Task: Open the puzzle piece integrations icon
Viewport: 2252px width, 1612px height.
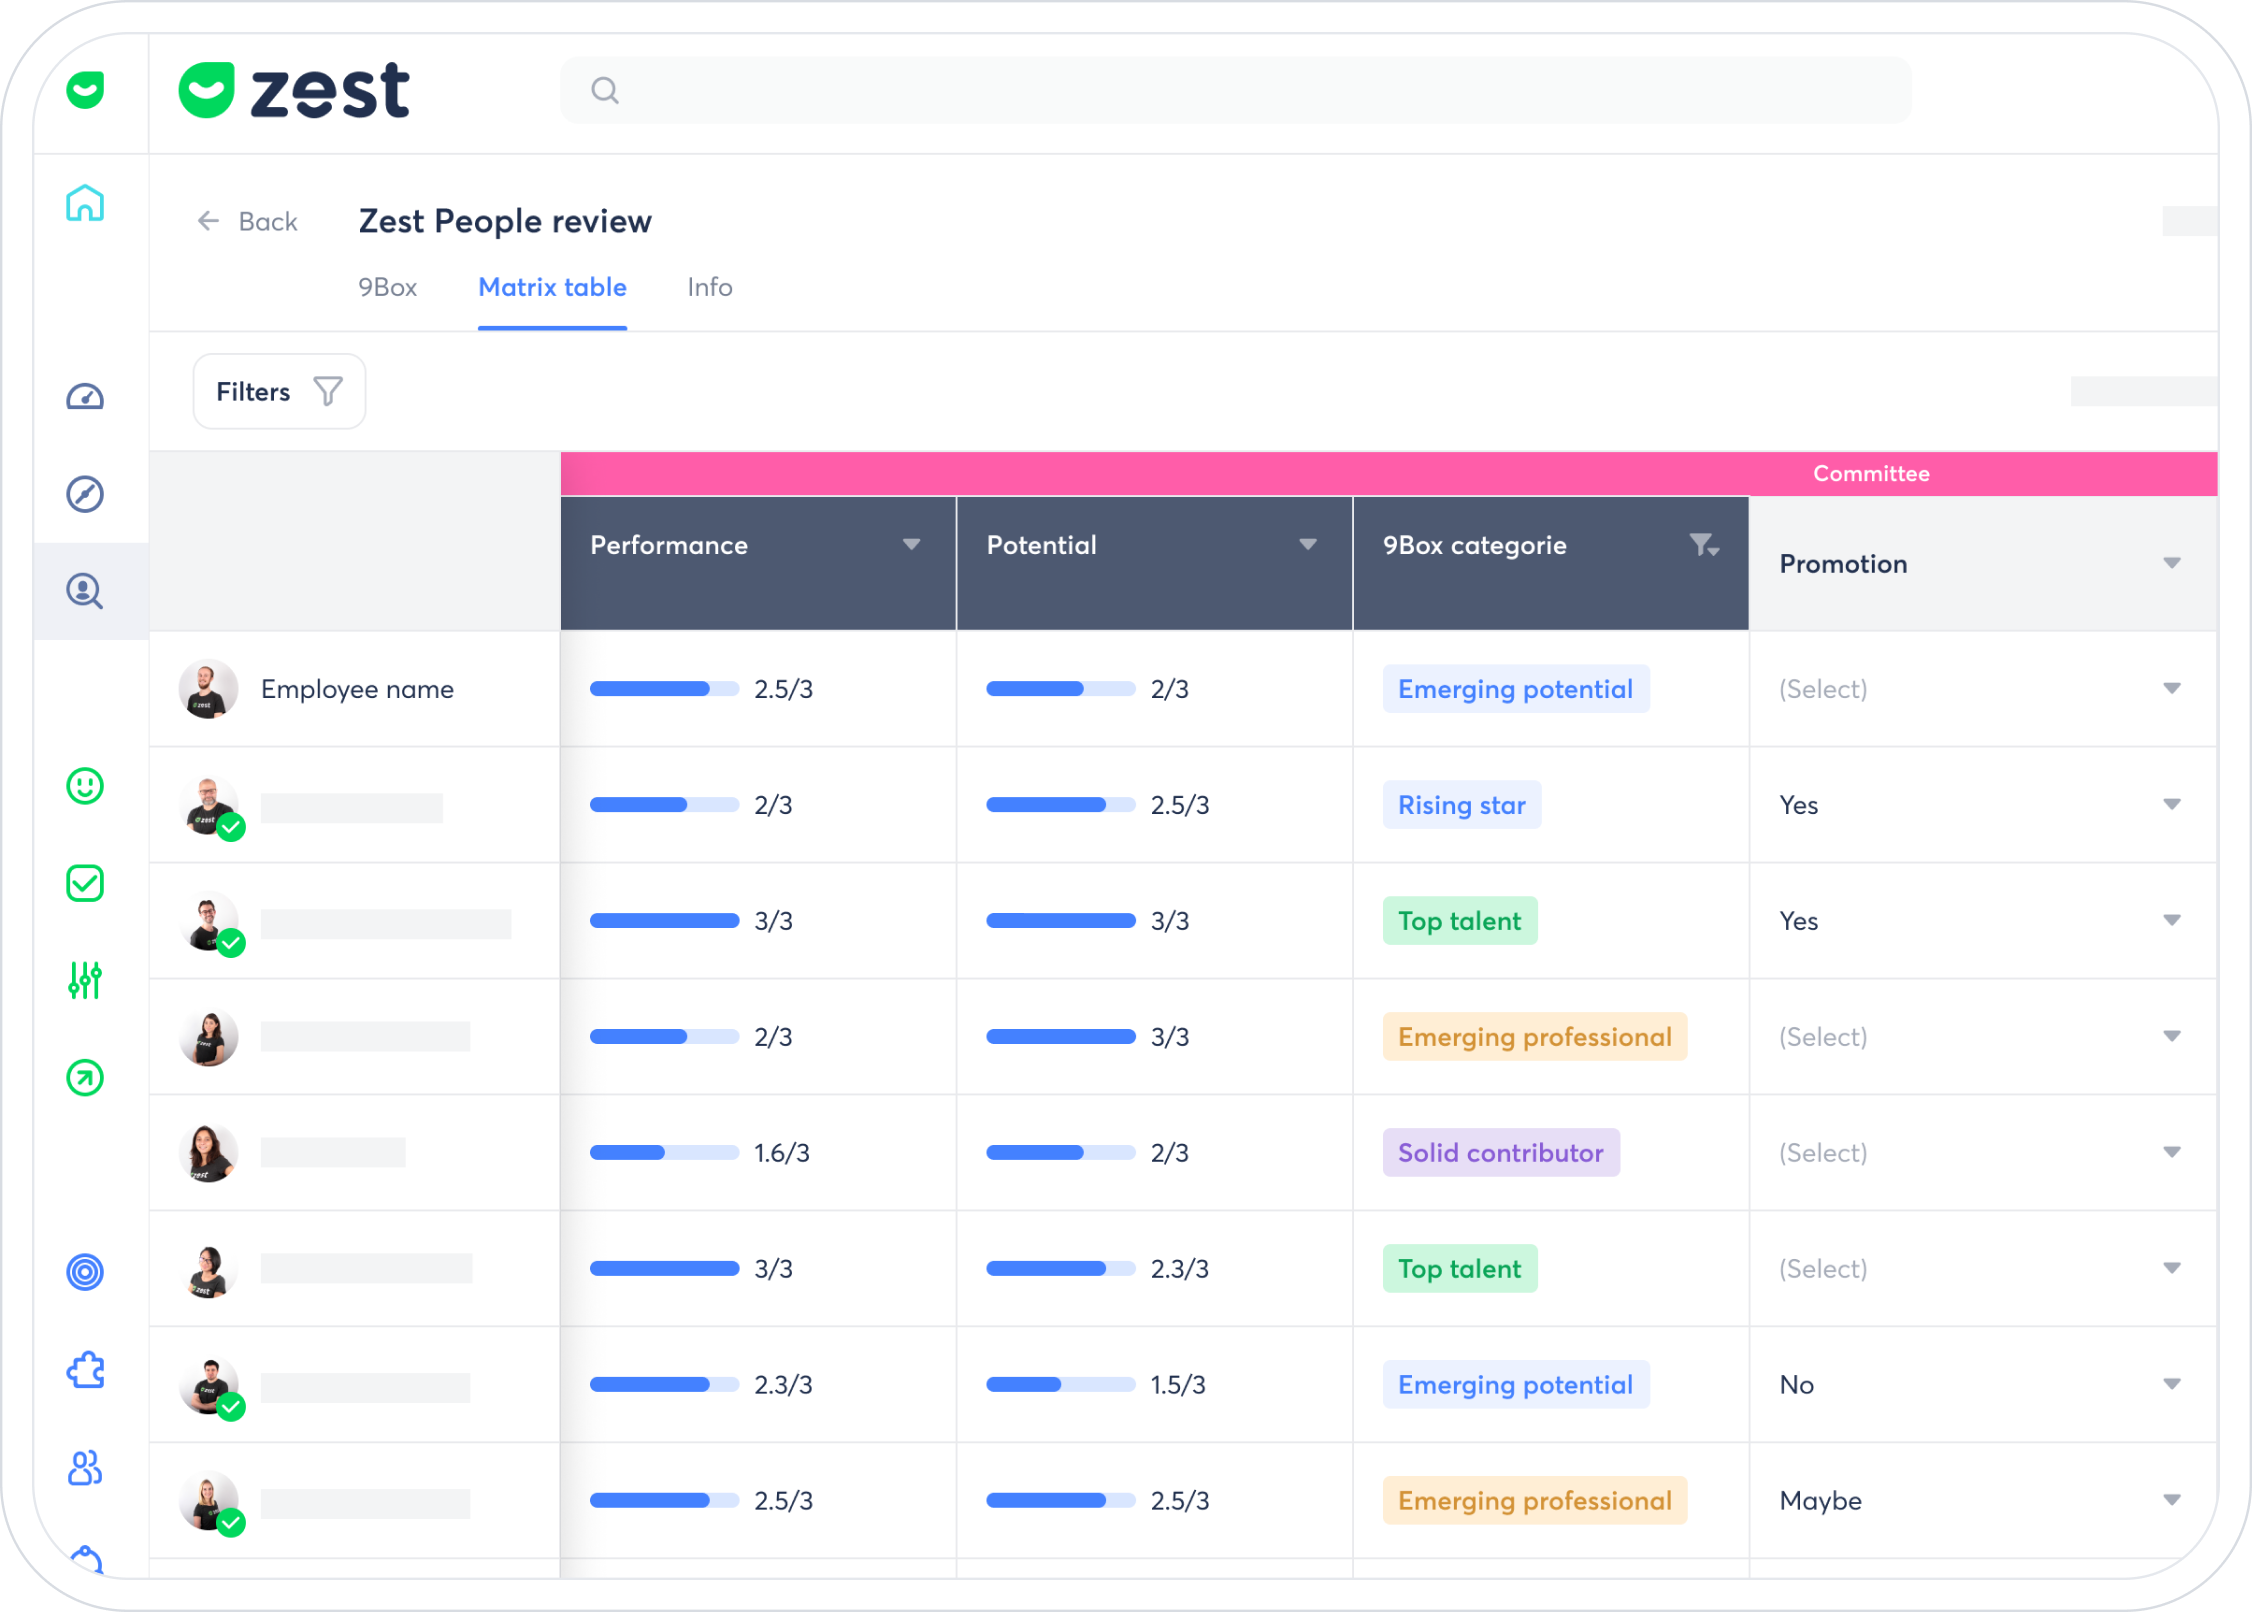Action: point(85,1370)
